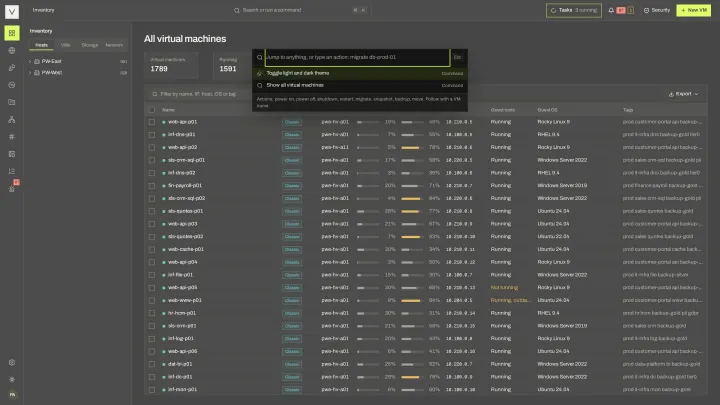This screenshot has height=405, width=720.
Task: Click the PW-East datacenter icon
Action: click(x=37, y=61)
